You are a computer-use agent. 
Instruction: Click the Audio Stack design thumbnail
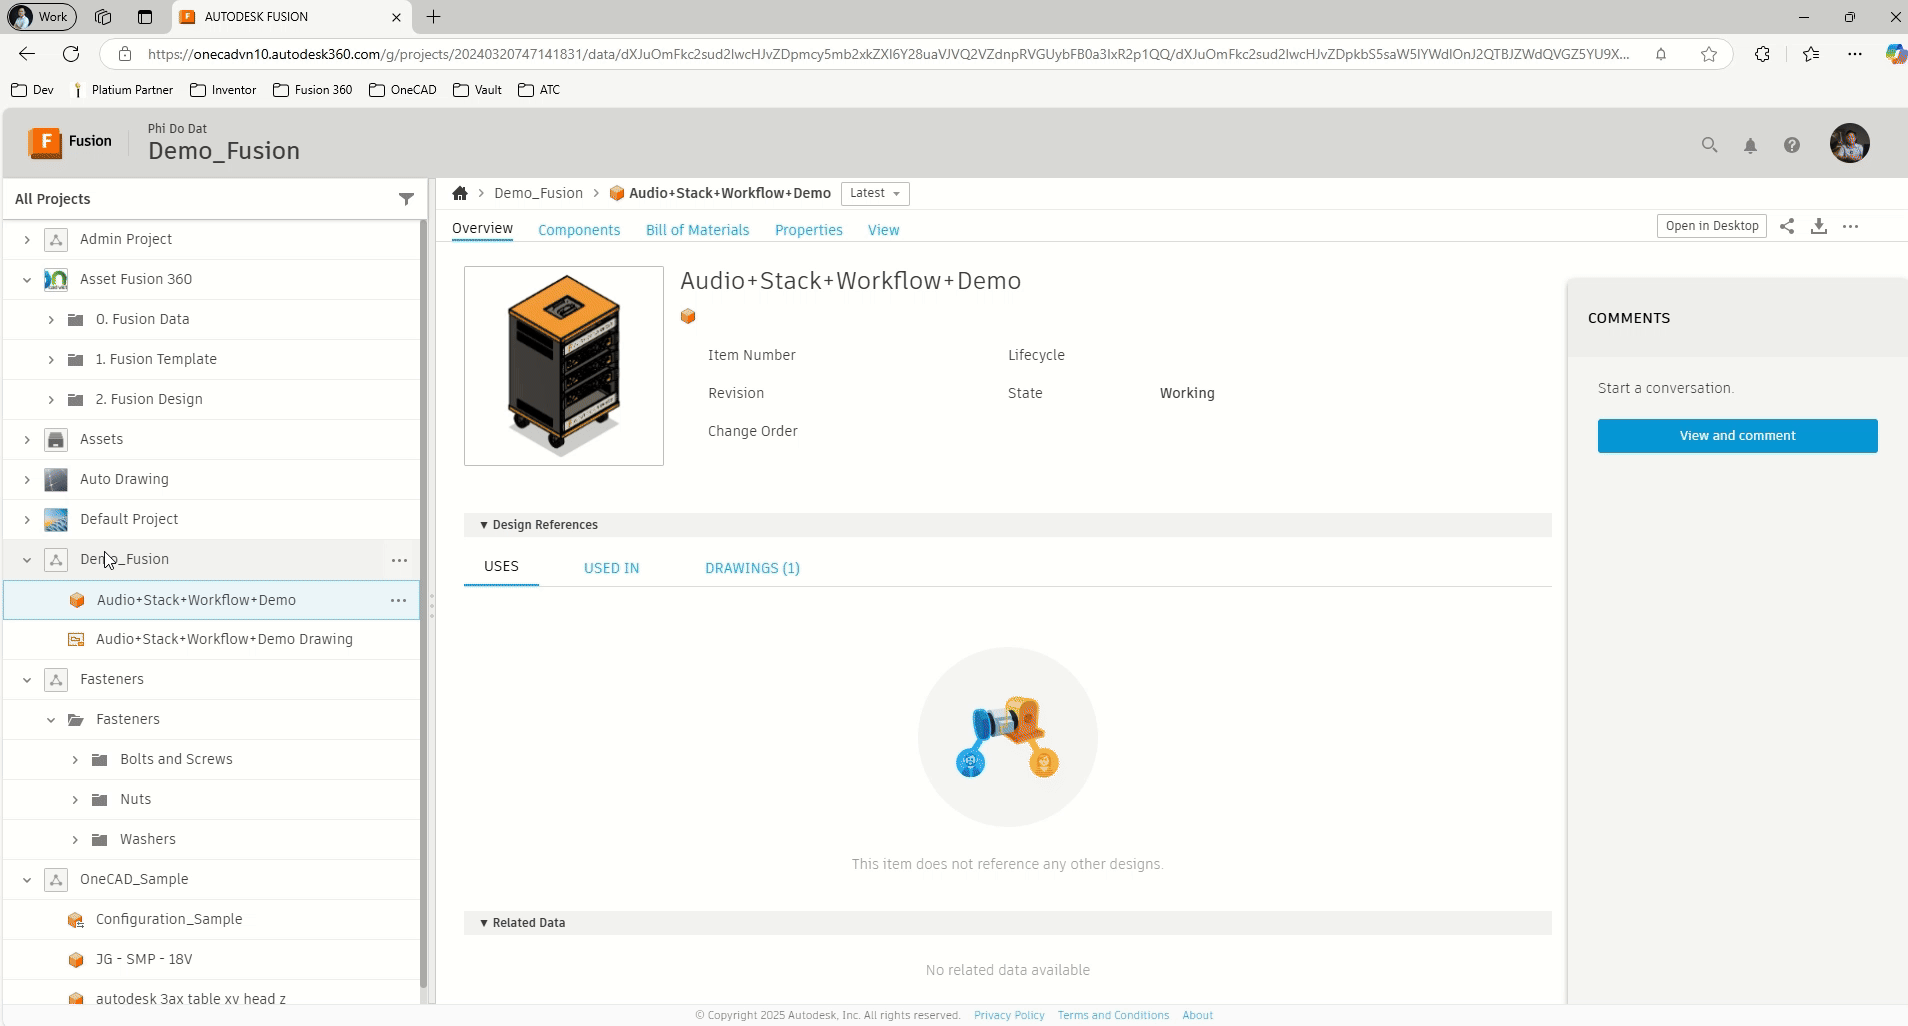pyautogui.click(x=564, y=366)
